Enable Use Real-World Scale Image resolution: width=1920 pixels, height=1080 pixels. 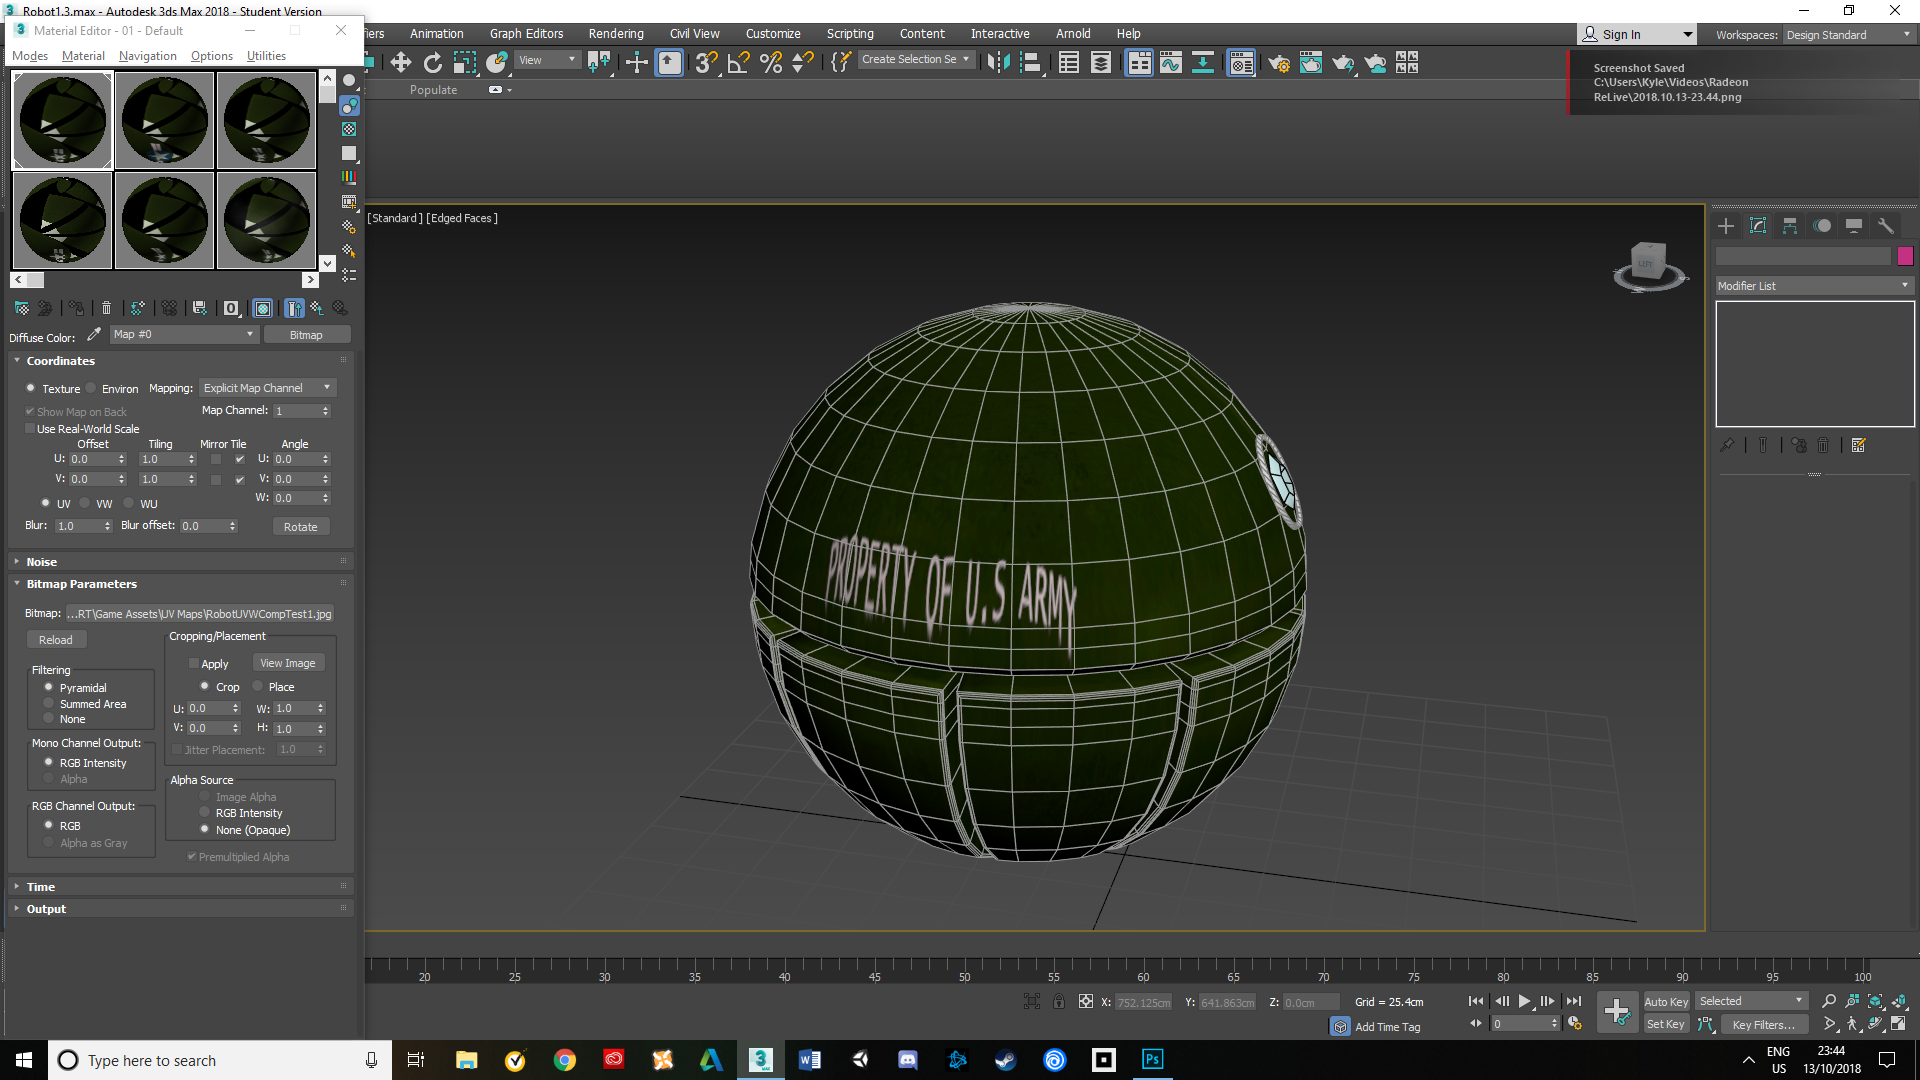click(31, 428)
